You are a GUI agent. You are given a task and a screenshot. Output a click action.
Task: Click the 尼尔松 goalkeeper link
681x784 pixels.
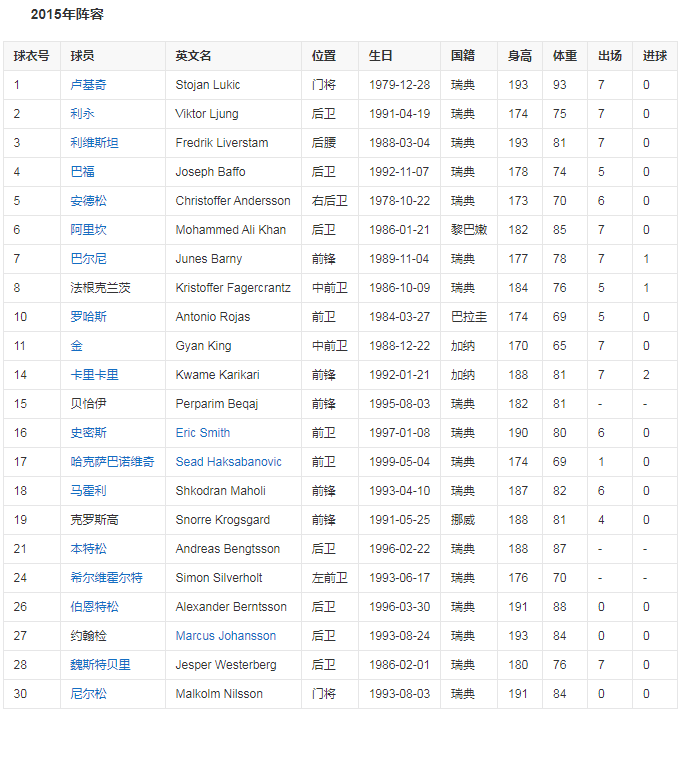pyautogui.click(x=88, y=694)
